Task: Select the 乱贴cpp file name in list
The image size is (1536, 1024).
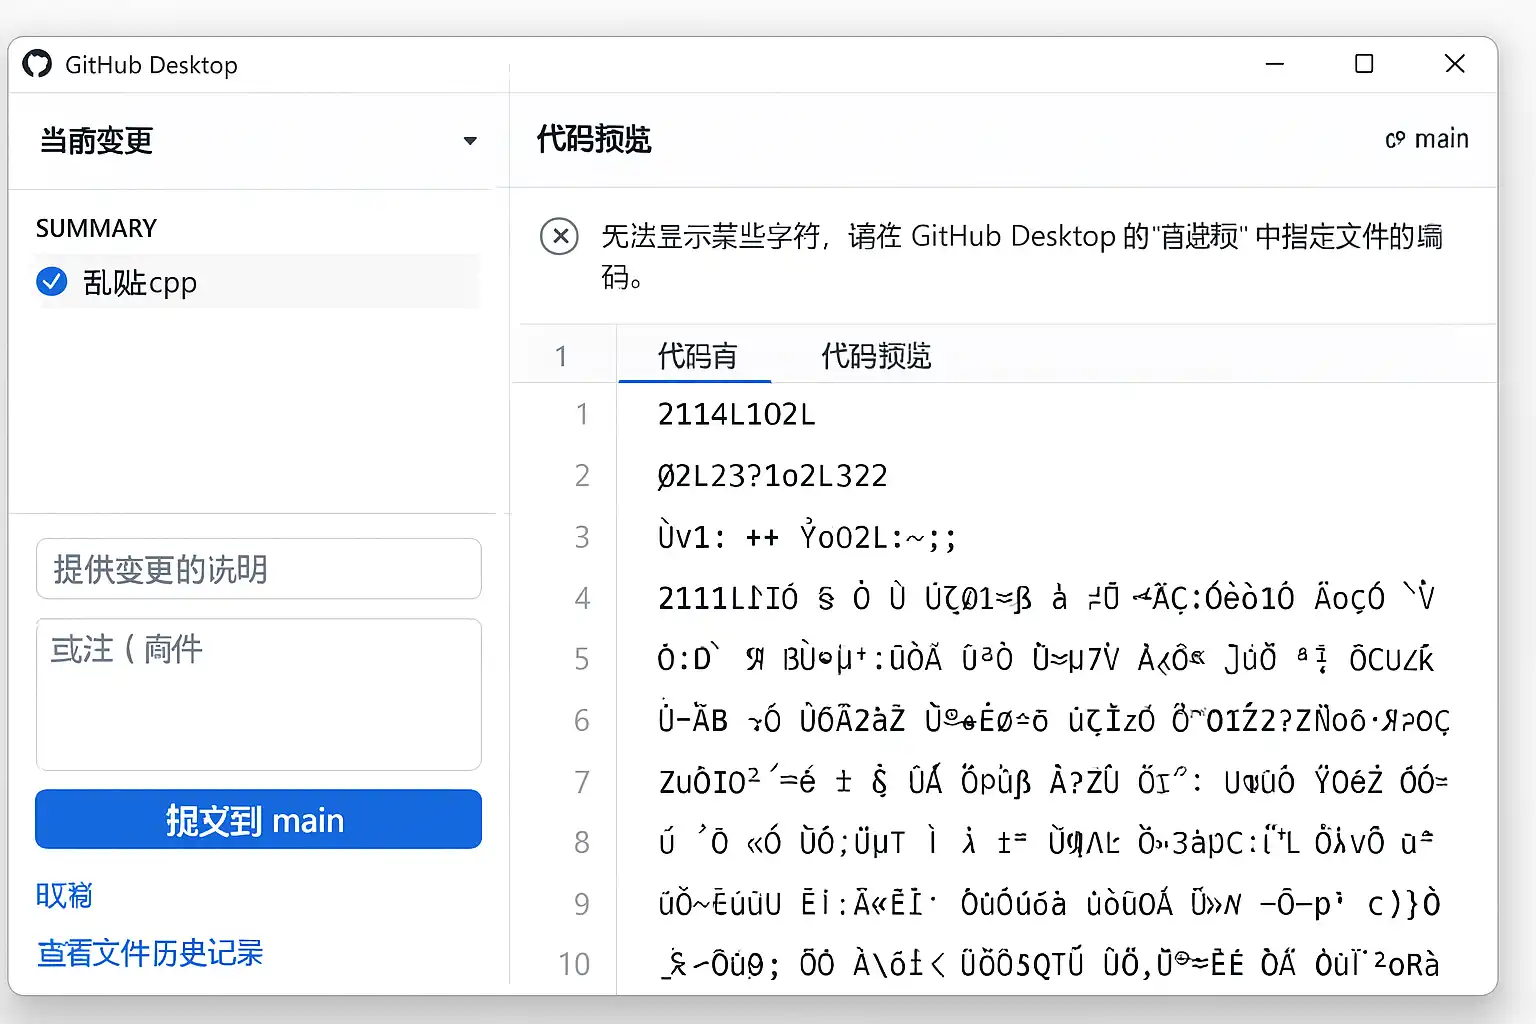Action: click(140, 283)
